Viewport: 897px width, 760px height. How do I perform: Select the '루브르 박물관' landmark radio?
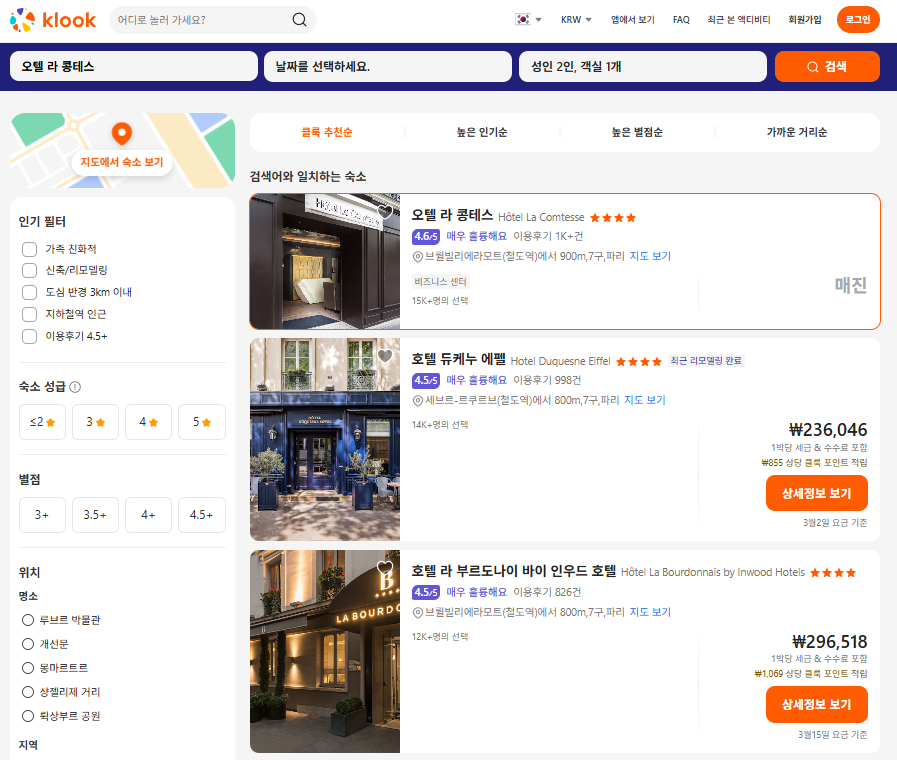click(x=27, y=620)
